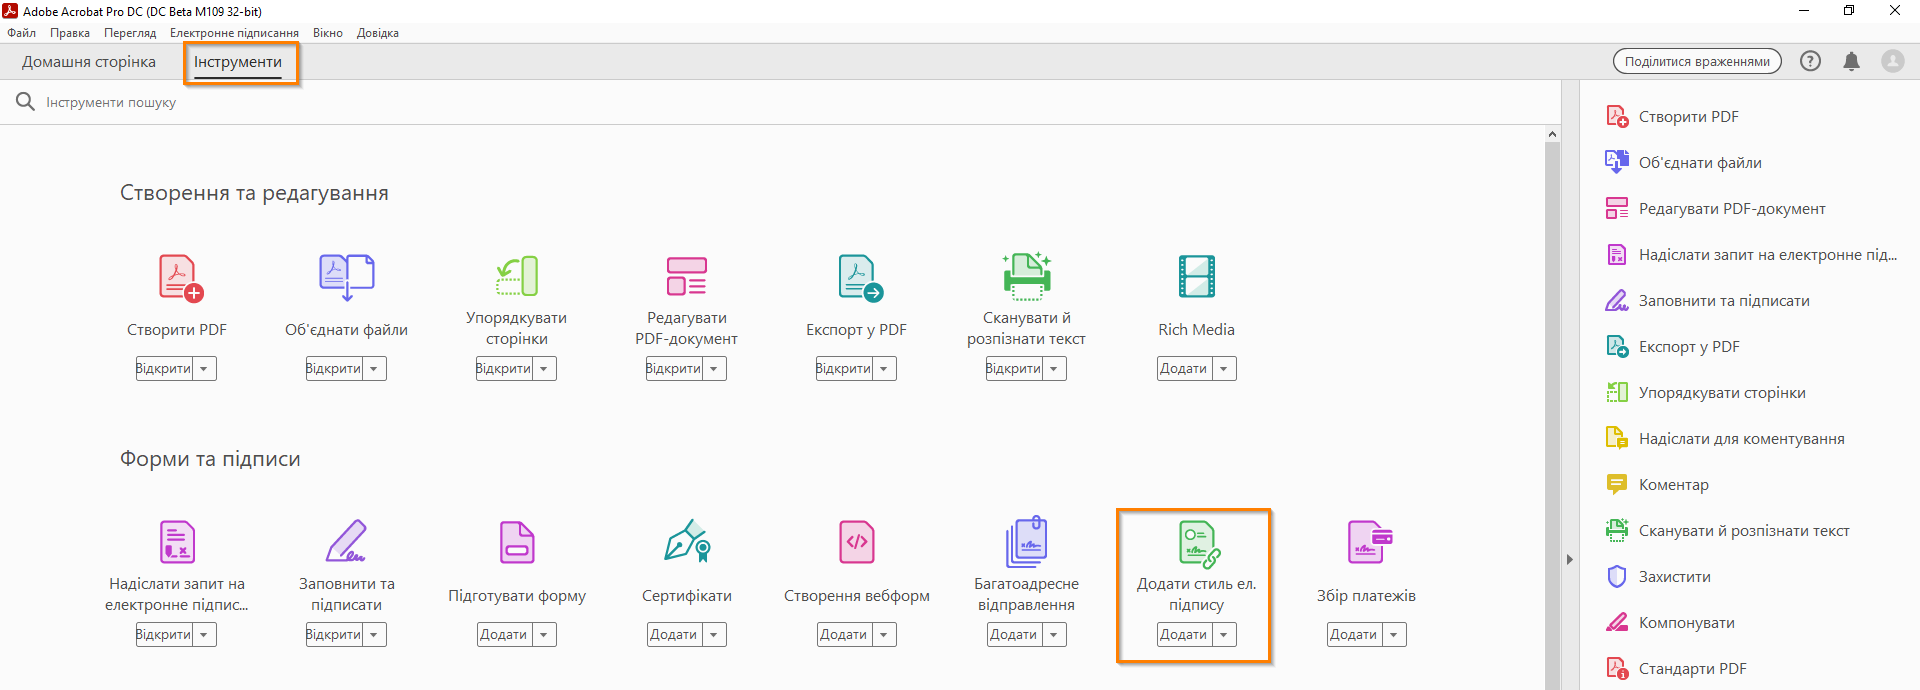Click the Додати стиль ел. підпису icon

[x=1198, y=544]
